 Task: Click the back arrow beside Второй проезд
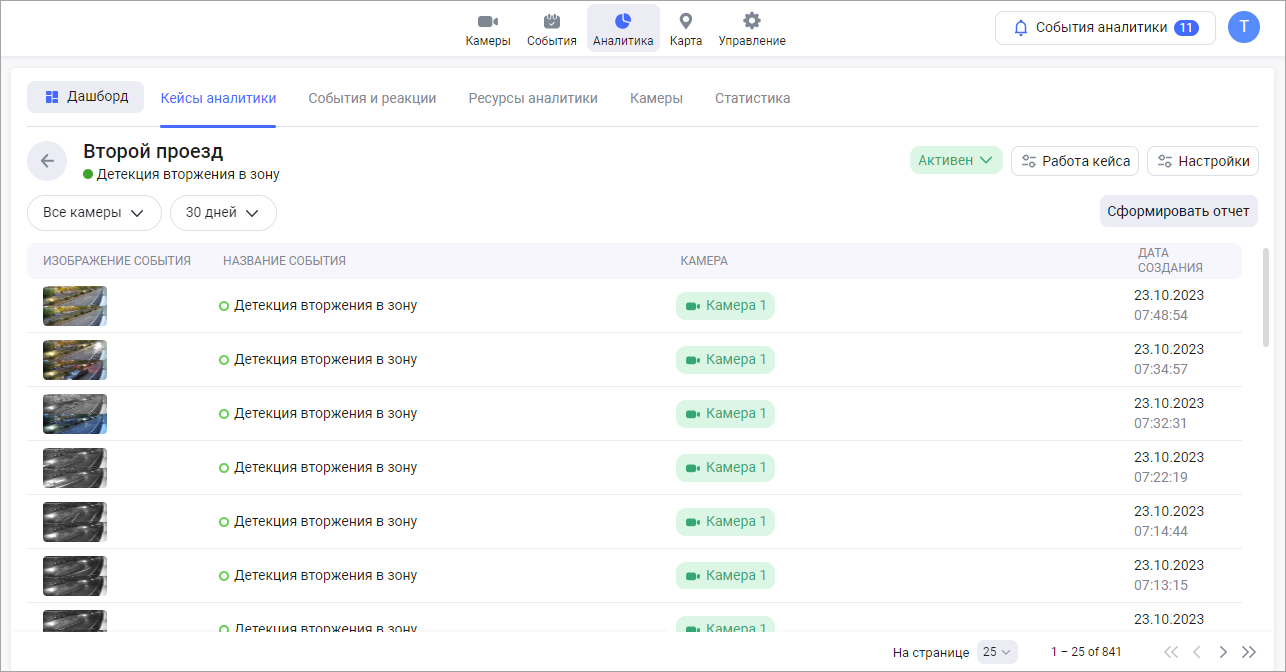[47, 161]
